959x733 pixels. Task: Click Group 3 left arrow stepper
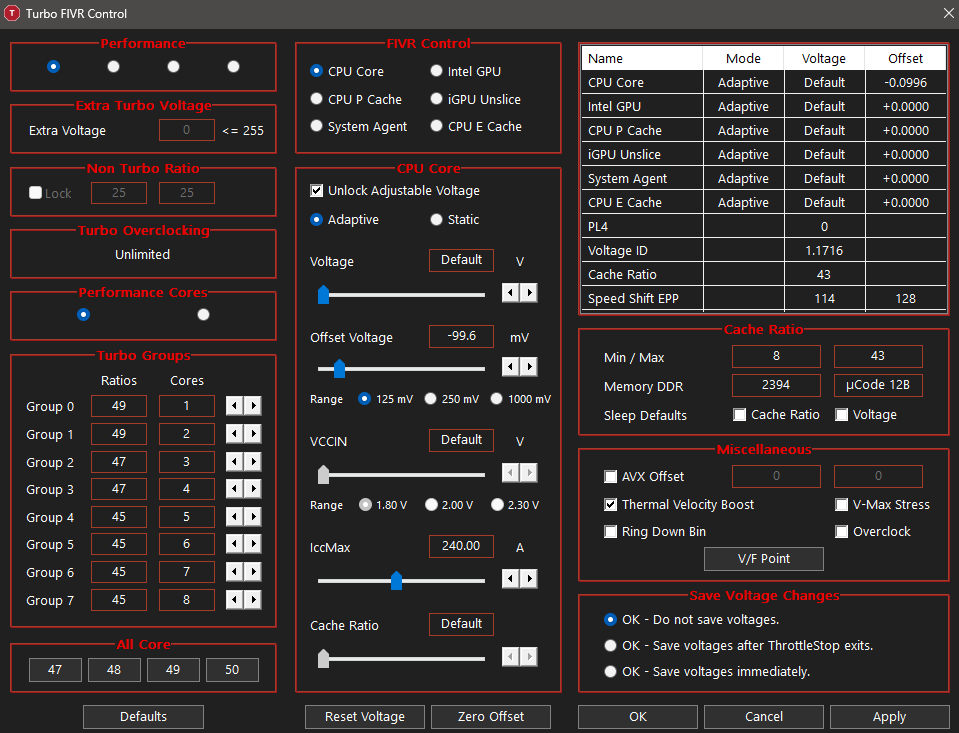(x=234, y=489)
